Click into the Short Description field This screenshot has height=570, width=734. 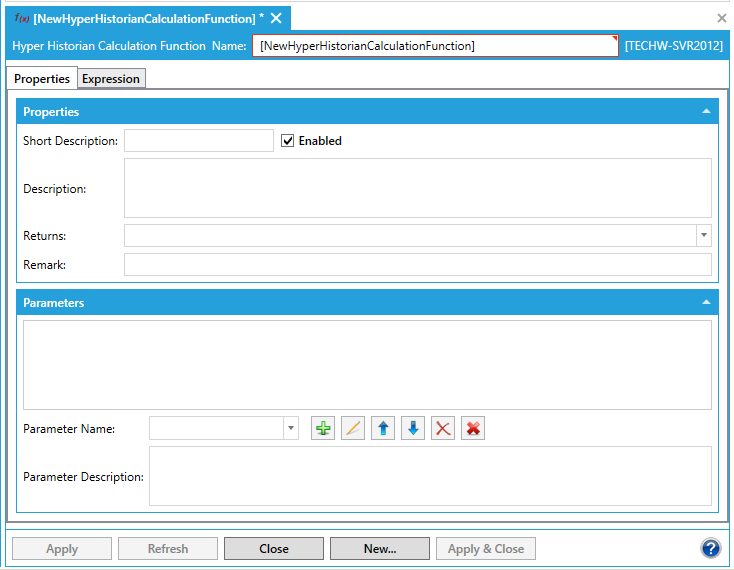[x=198, y=141]
